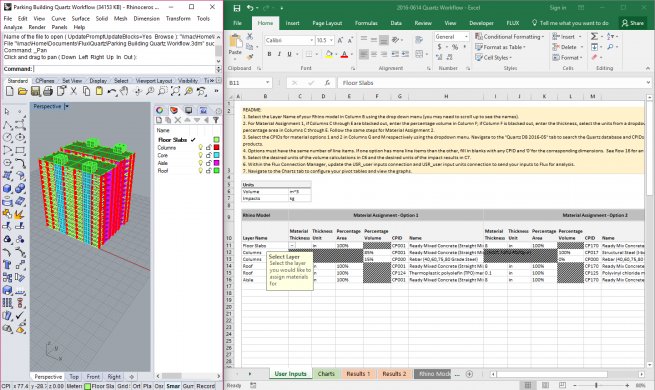The width and height of the screenshot is (655, 390).
Task: Select the Pan hand tool in Rhino
Action: (124, 91)
